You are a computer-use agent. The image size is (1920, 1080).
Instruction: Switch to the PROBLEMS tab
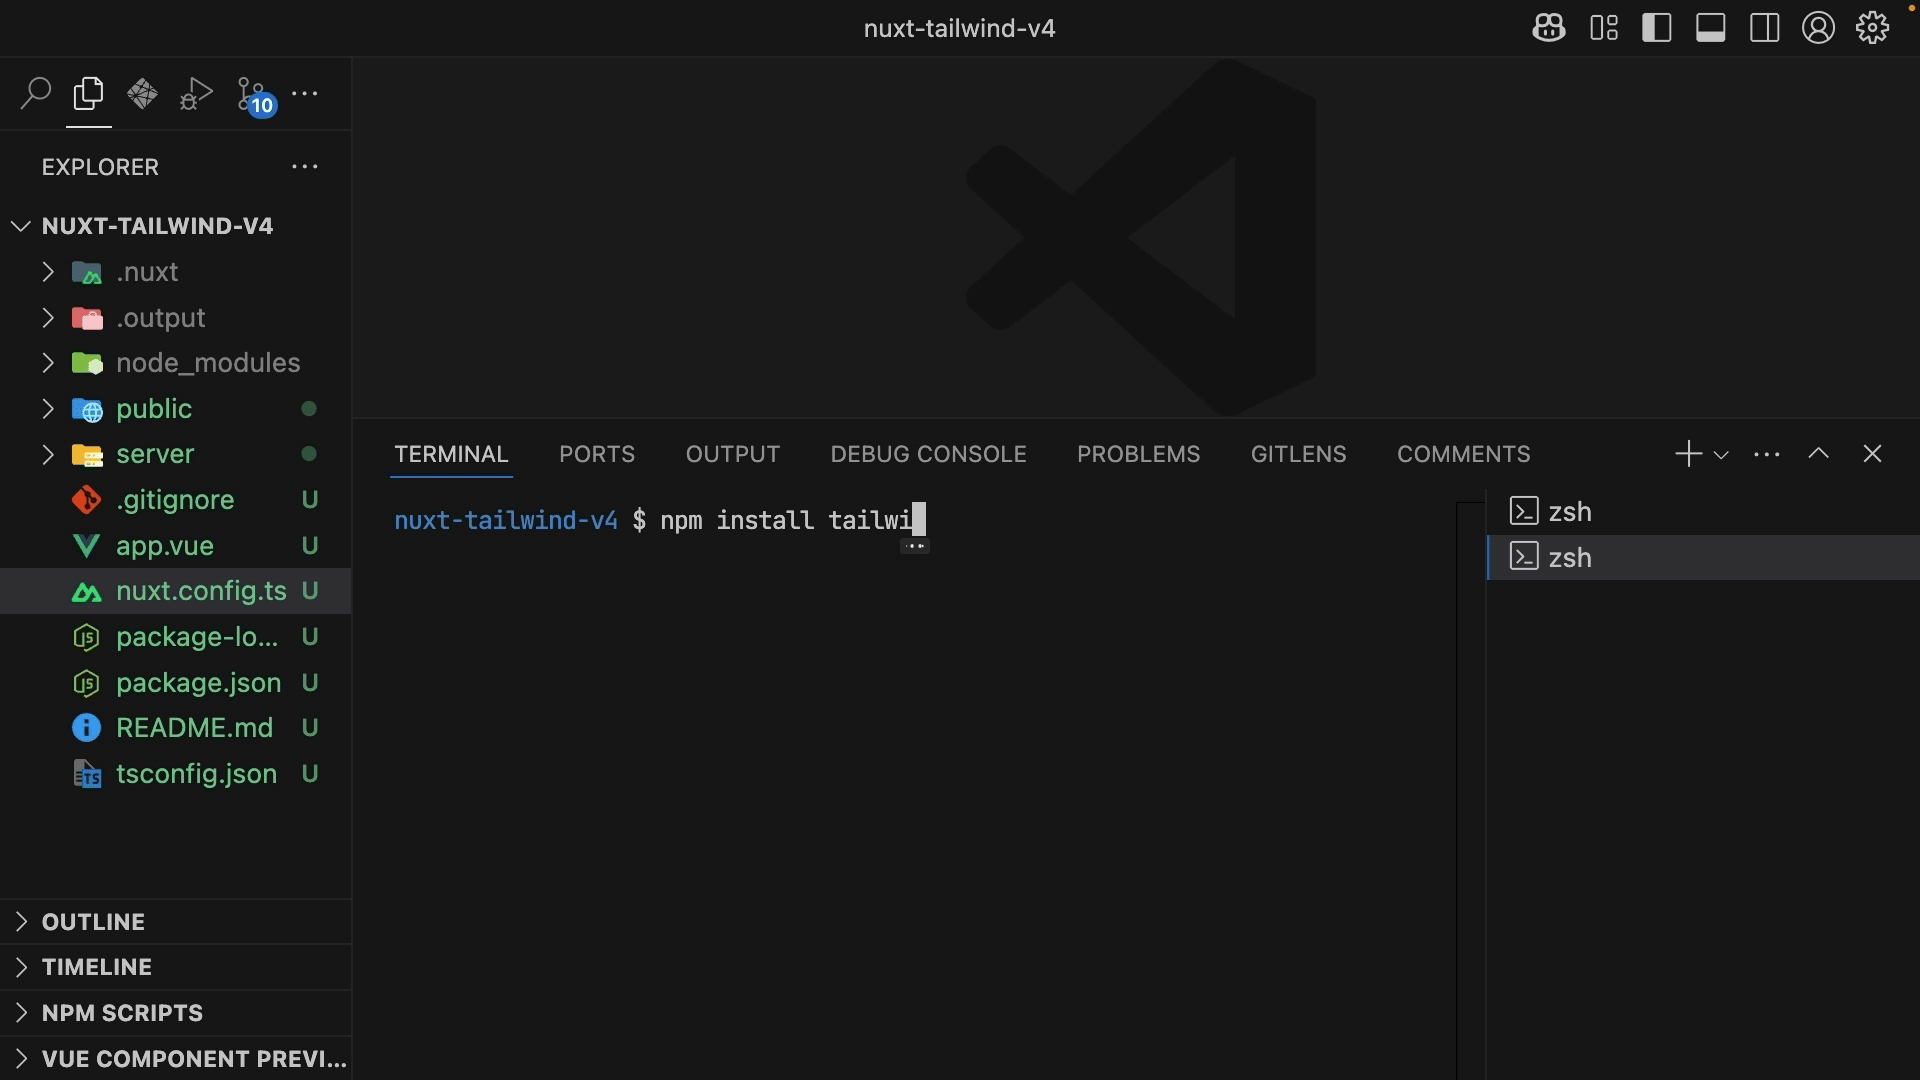point(1138,454)
